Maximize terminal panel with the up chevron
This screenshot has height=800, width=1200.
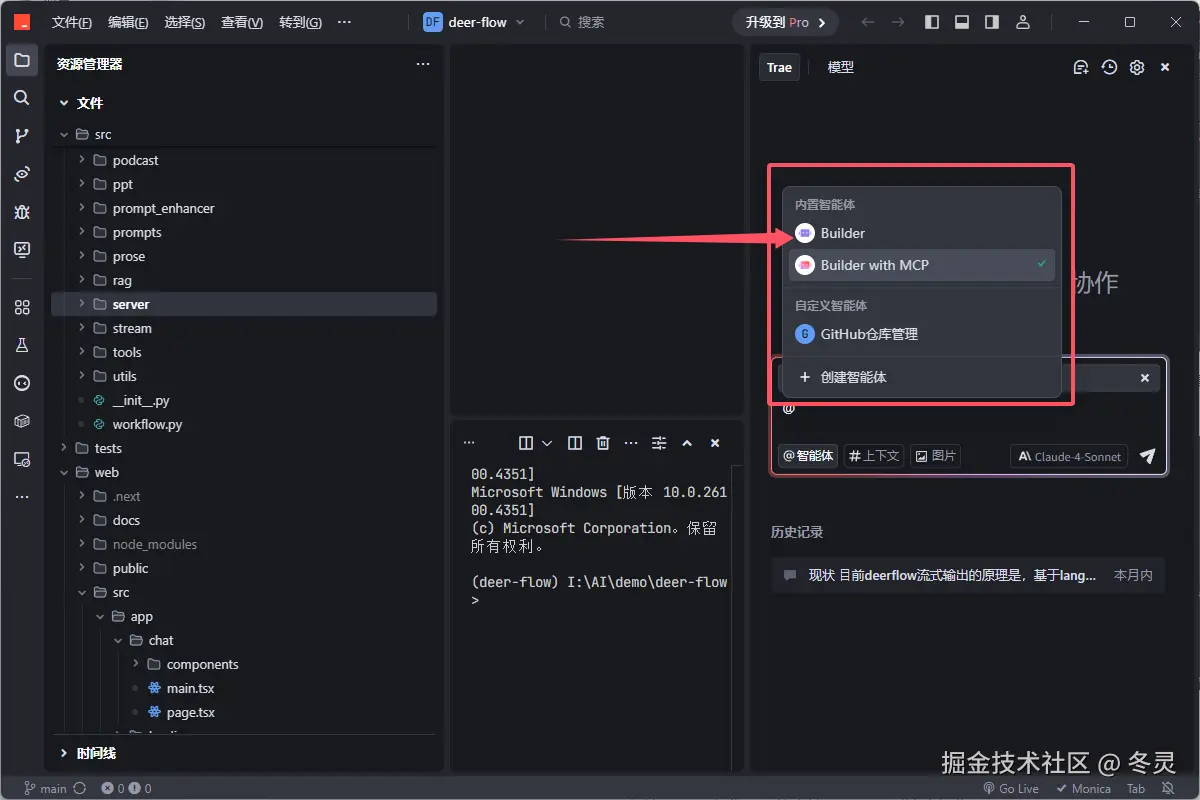coord(687,443)
